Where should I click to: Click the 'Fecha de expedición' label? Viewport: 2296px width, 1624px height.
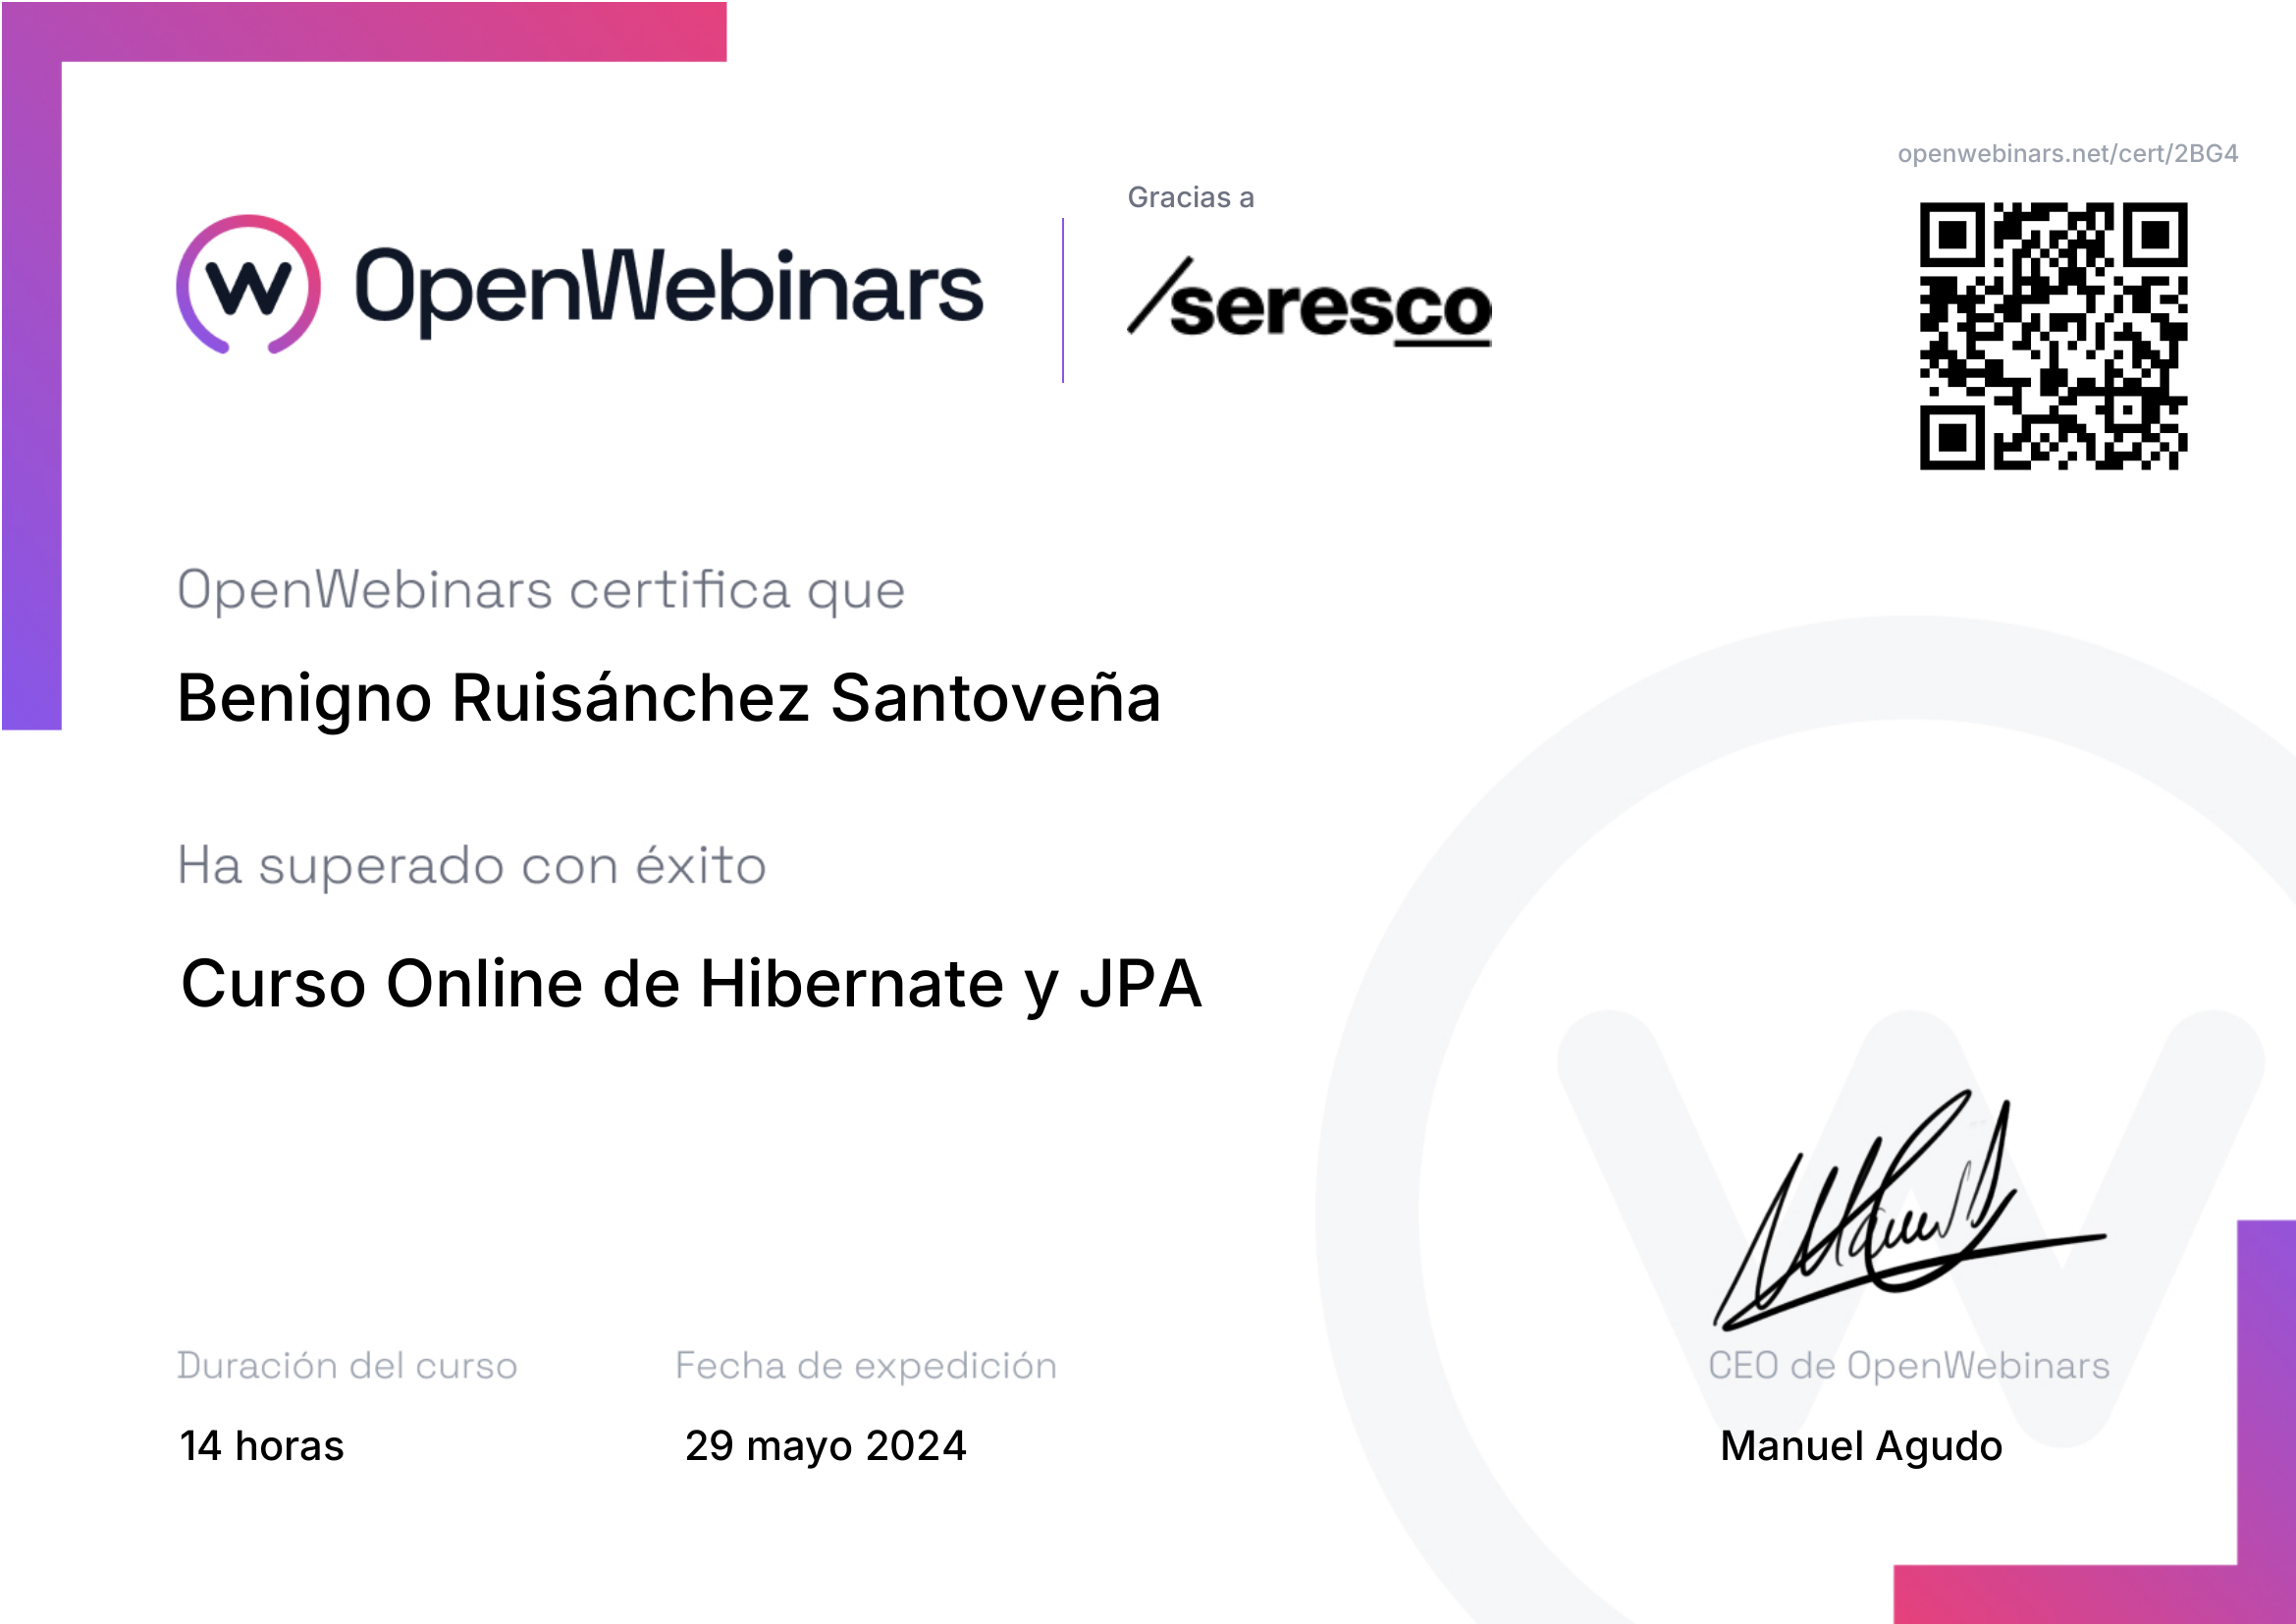865,1366
